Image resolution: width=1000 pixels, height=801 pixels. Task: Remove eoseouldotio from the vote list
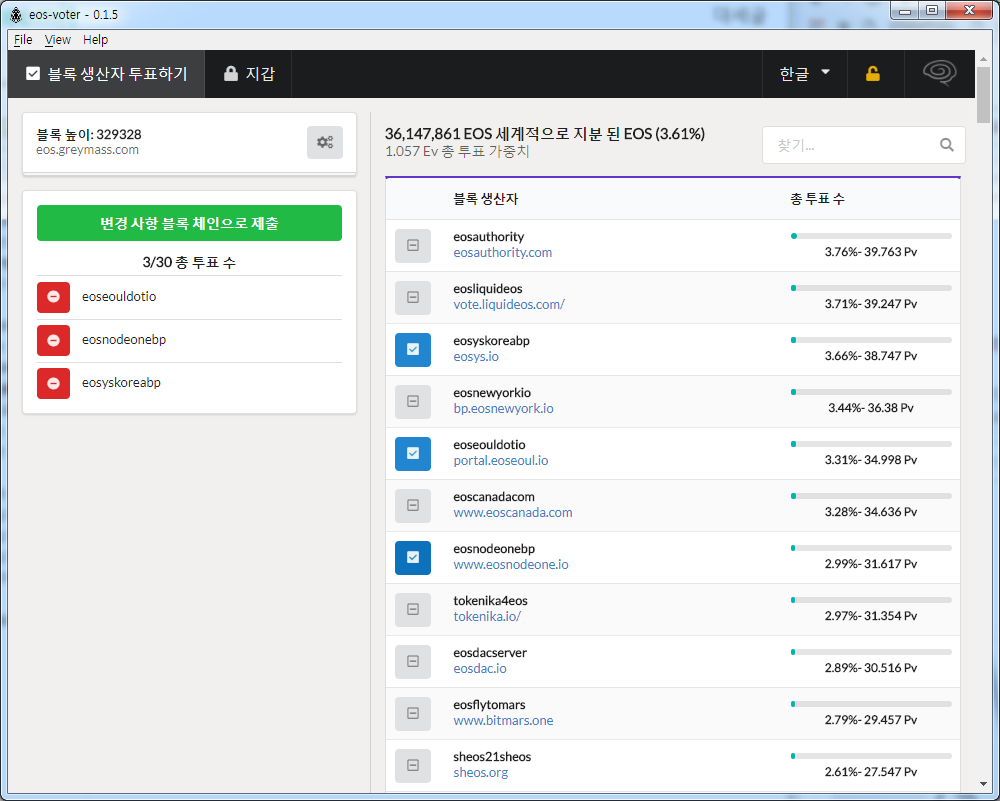[x=54, y=297]
